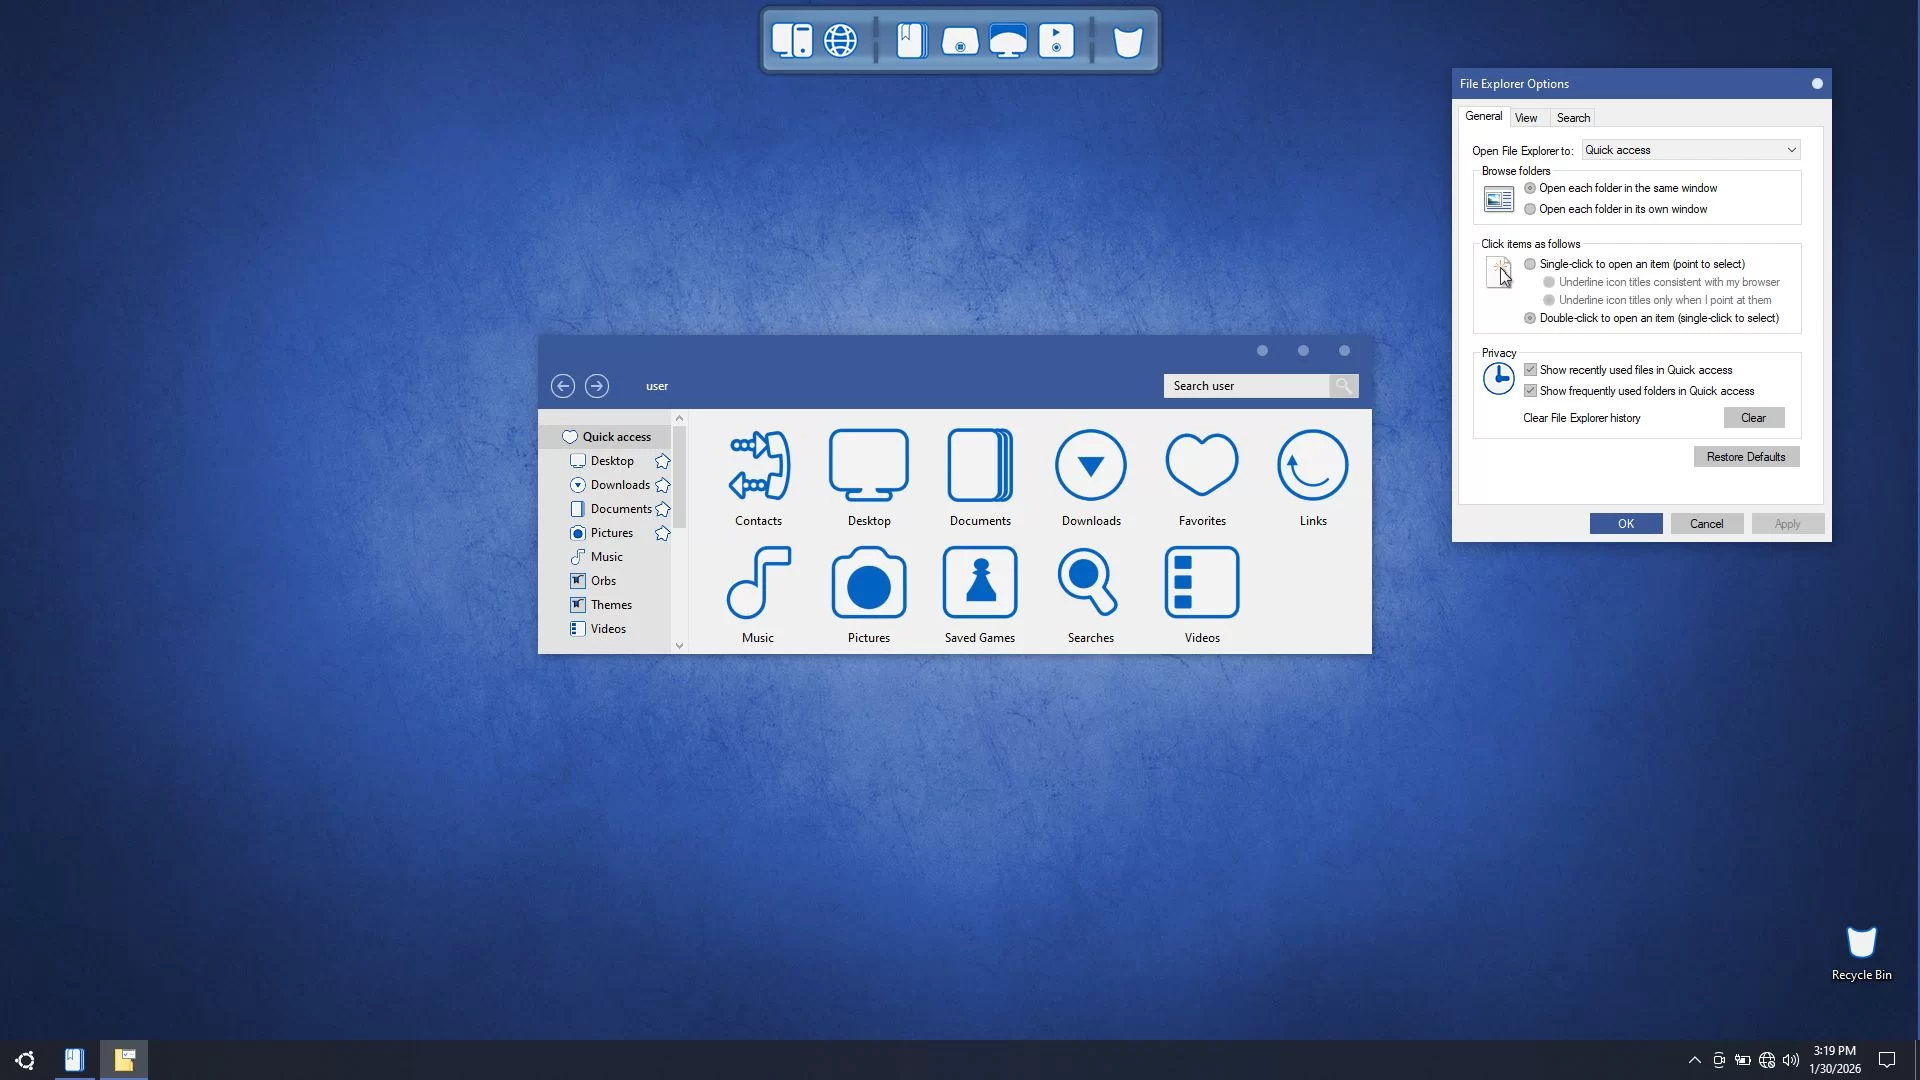Screen dimensions: 1920x1080
Task: Select Open each folder in its own window
Action: coord(1530,209)
